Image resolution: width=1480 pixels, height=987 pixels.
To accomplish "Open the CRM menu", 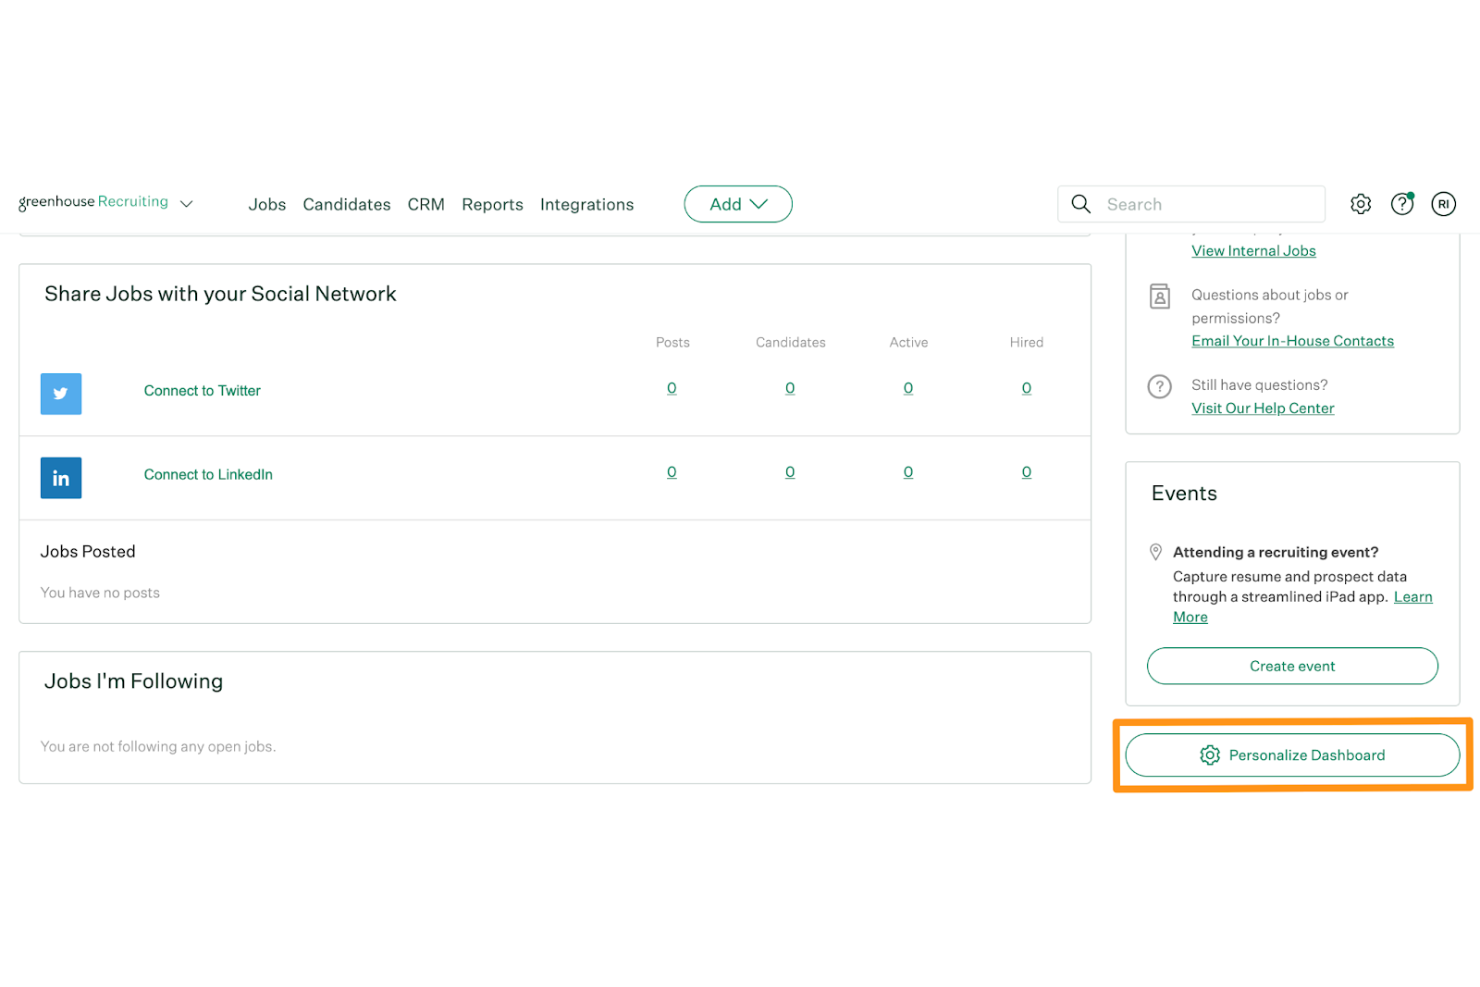I will point(426,204).
